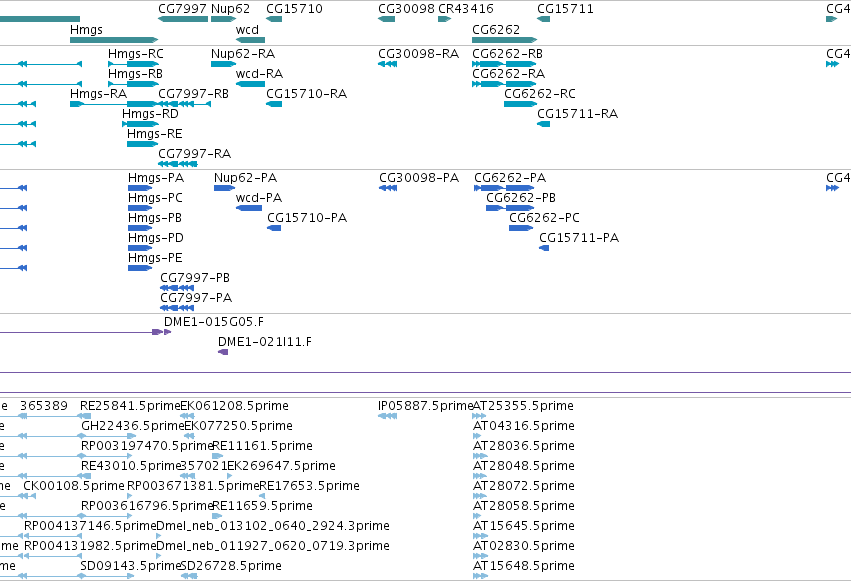The image size is (851, 581).
Task: Click clone end DME1-015G05.F
Action: click(214, 322)
